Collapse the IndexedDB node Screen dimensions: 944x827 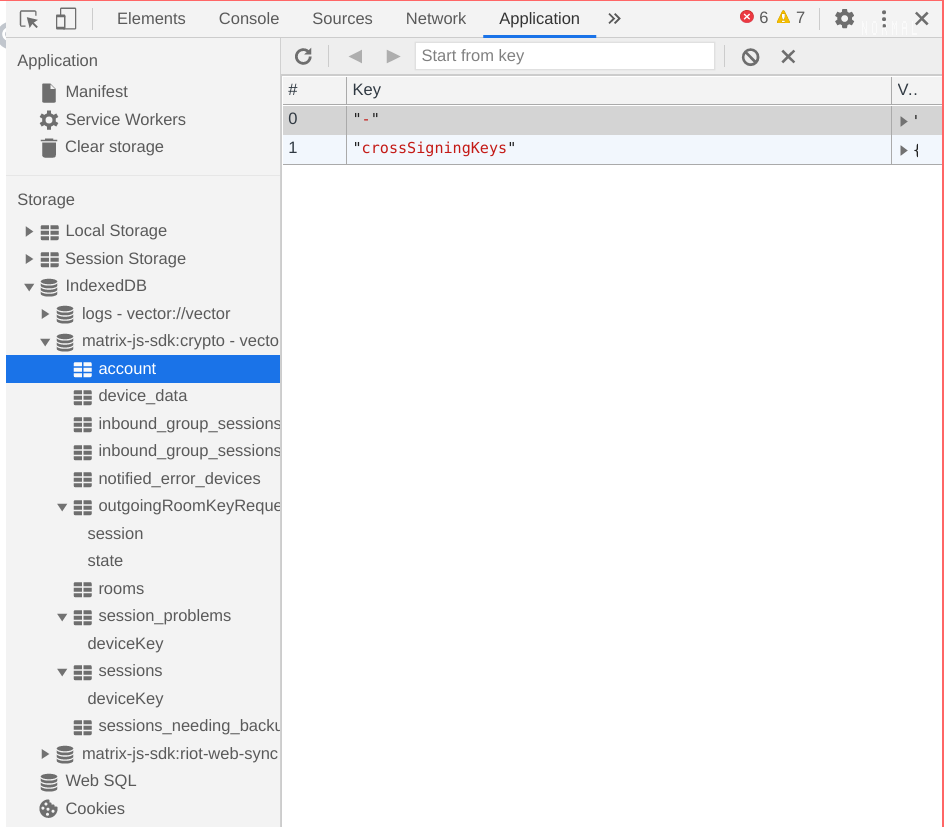(x=28, y=287)
